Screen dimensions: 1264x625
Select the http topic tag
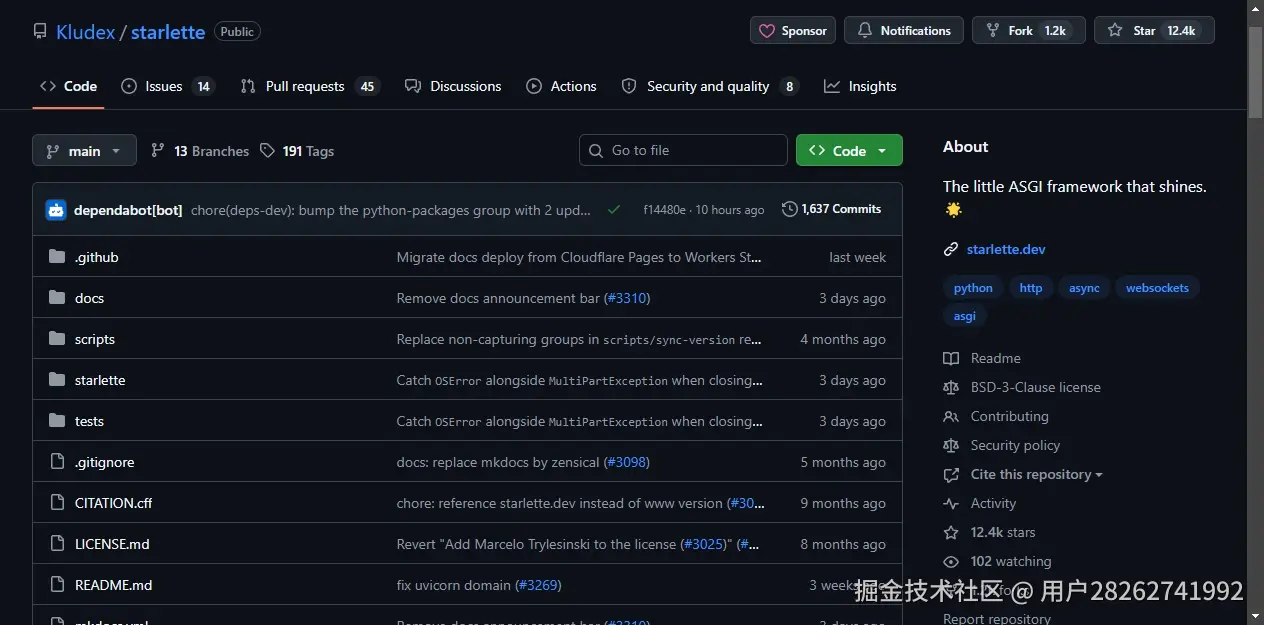[1031, 288]
